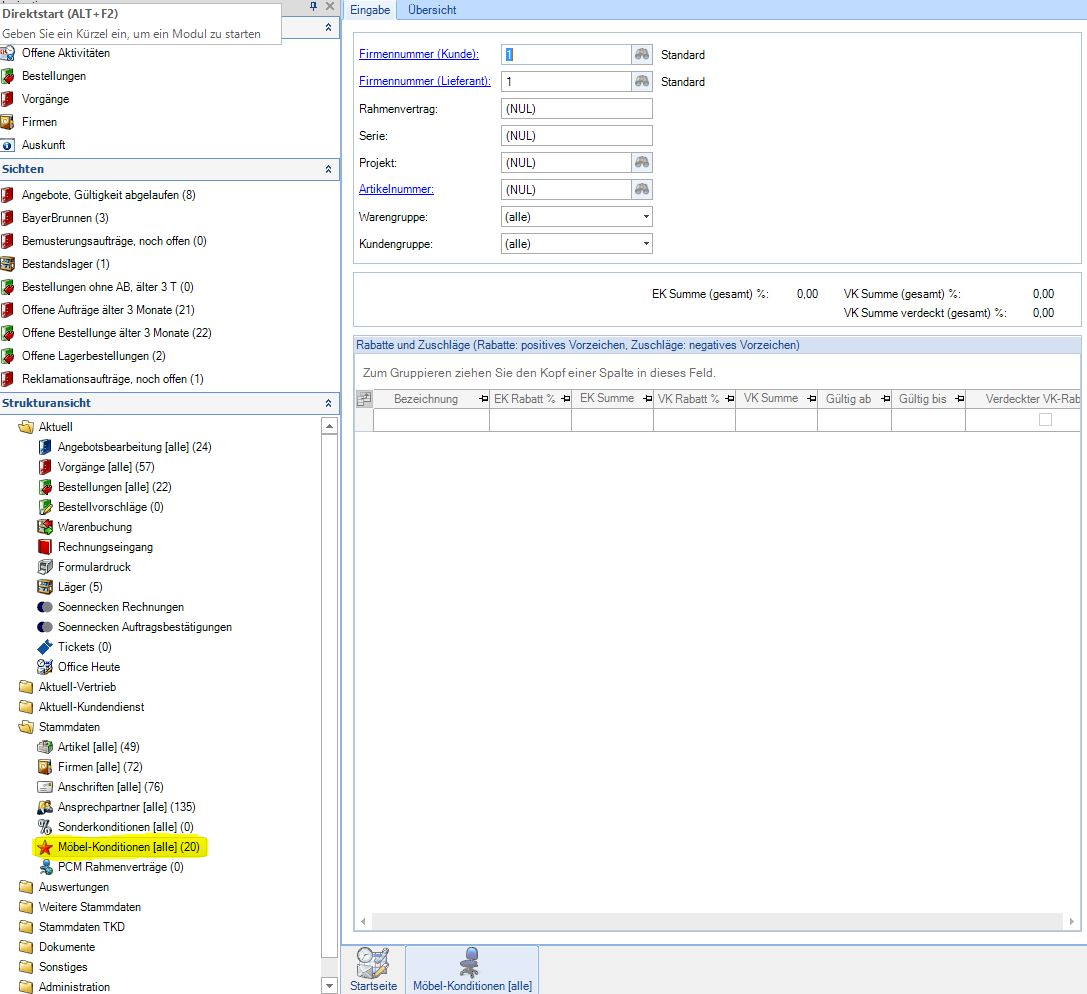The image size is (1087, 994).
Task: Open Rechnungseingang icon in Aktuell folder
Action: 45,547
